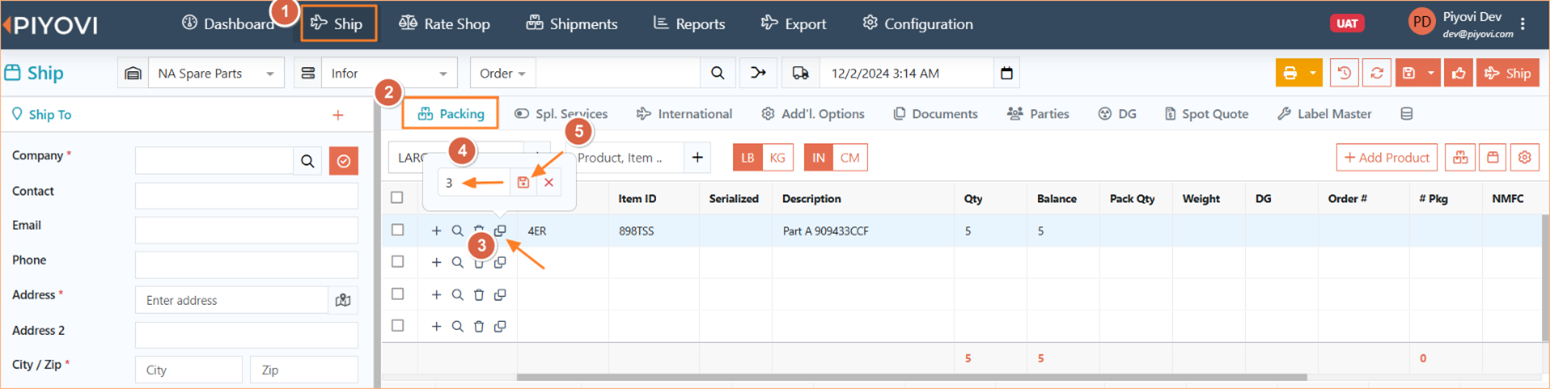Switch weight unit to LB
1550x389 pixels.
pyautogui.click(x=748, y=157)
